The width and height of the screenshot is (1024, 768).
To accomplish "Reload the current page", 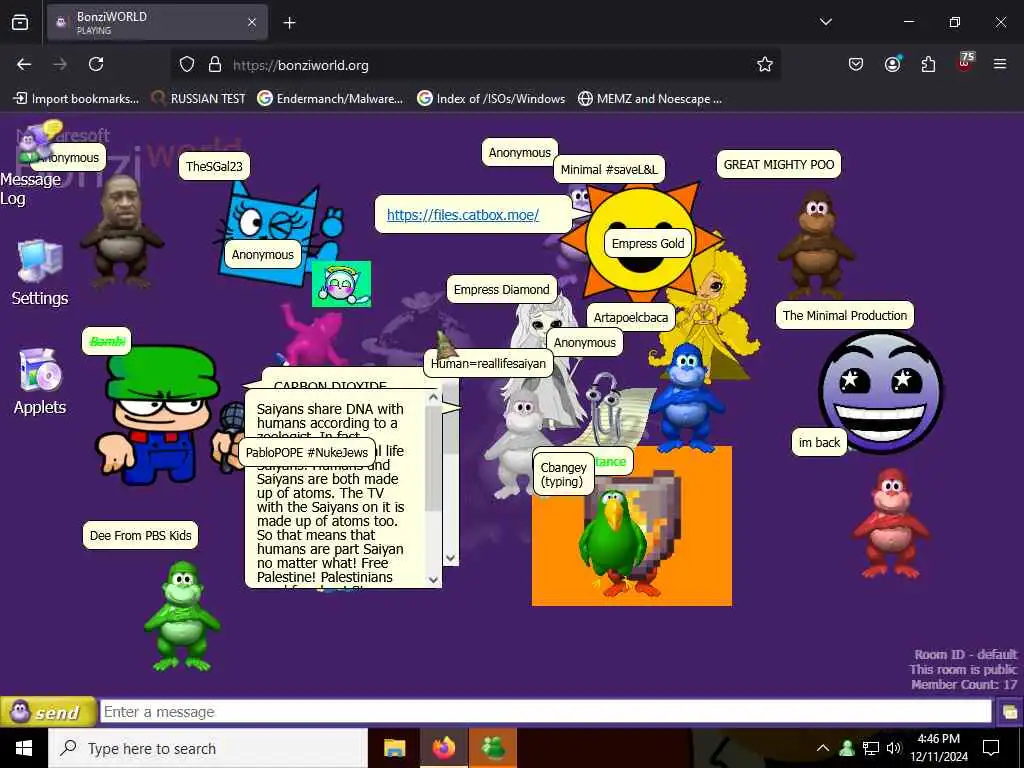I will coord(96,64).
